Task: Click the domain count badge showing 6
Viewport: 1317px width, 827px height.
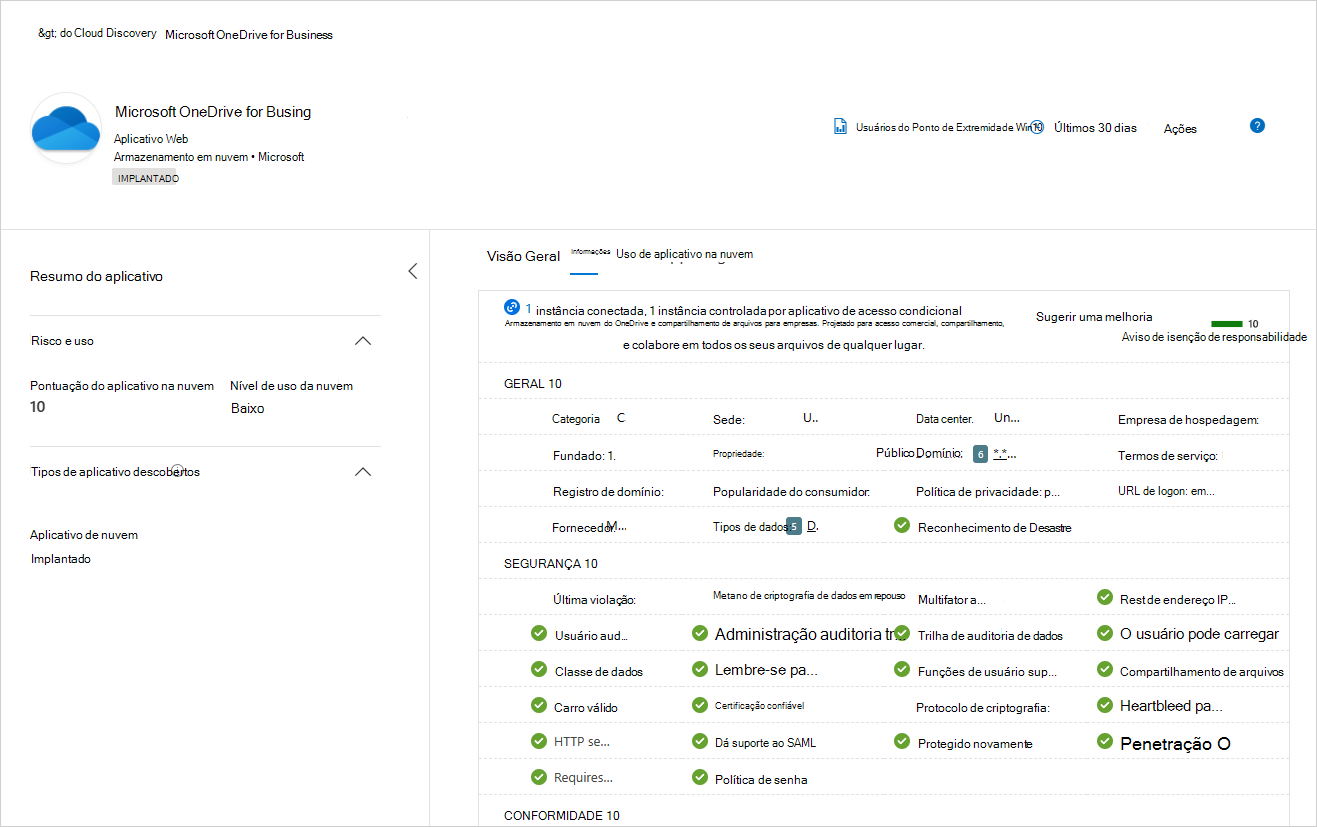Action: click(980, 454)
